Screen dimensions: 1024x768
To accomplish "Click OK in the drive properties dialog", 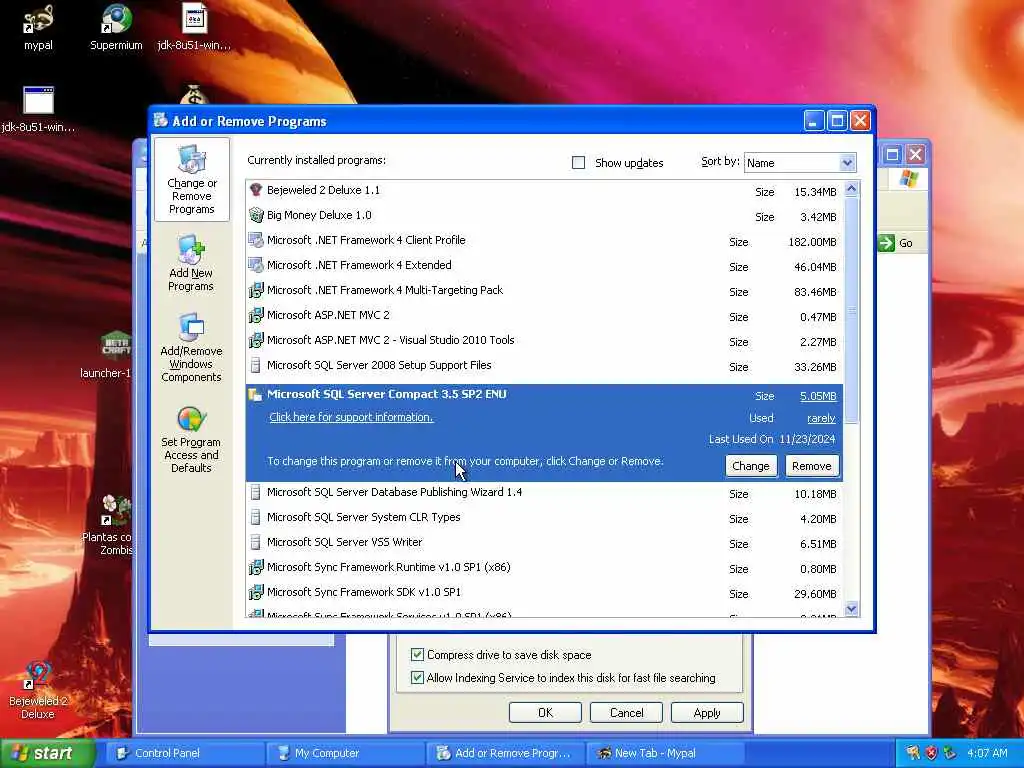I will pos(545,712).
